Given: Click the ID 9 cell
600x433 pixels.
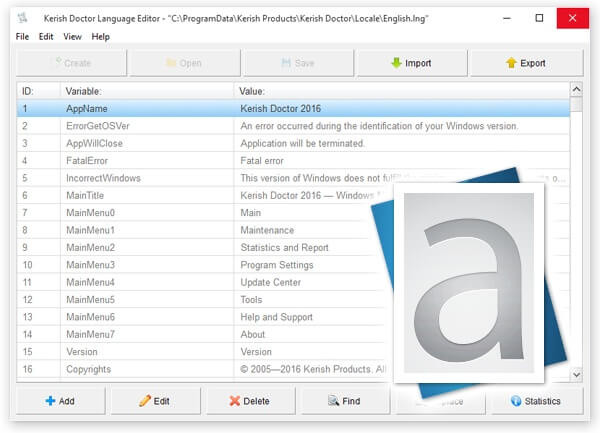Looking at the screenshot, I should (x=38, y=247).
